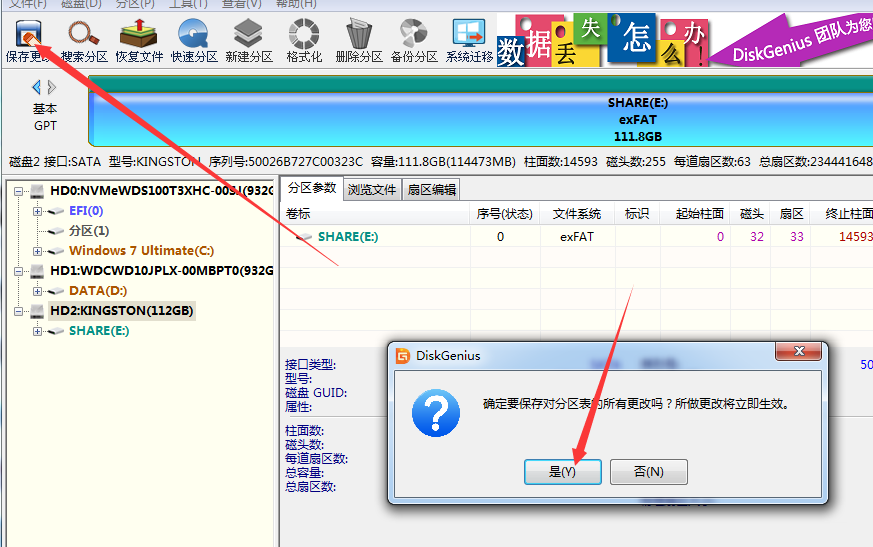Click the blue question mark dialog icon
The width and height of the screenshot is (873, 547).
point(436,413)
